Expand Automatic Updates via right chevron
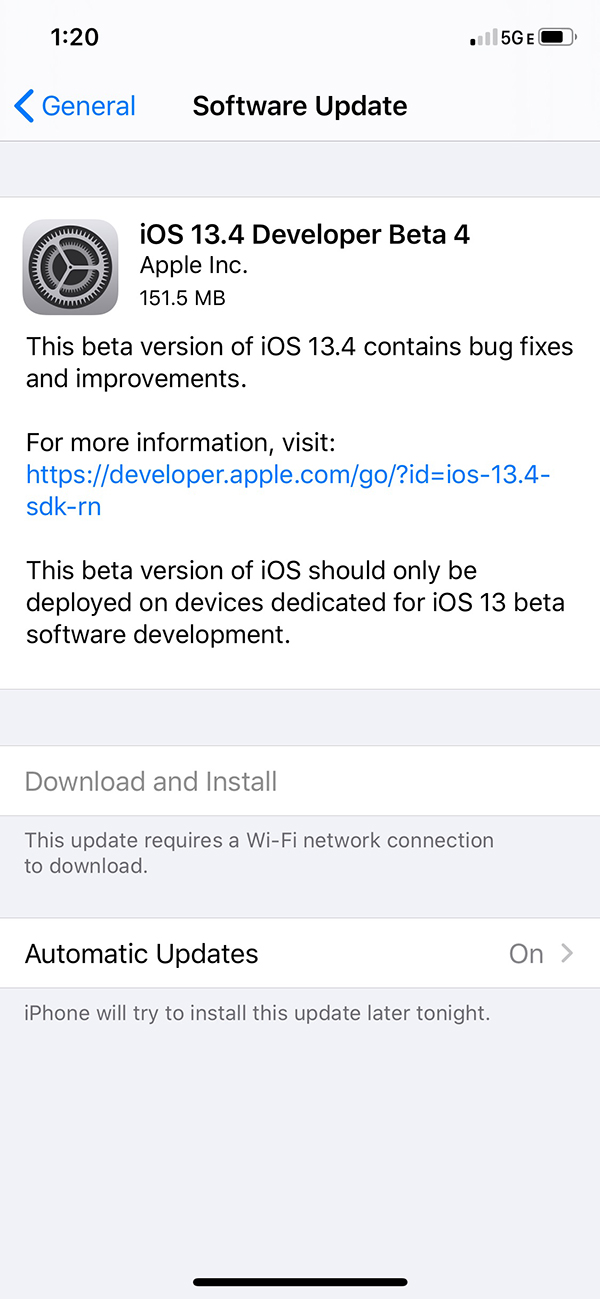600x1299 pixels. pyautogui.click(x=567, y=953)
